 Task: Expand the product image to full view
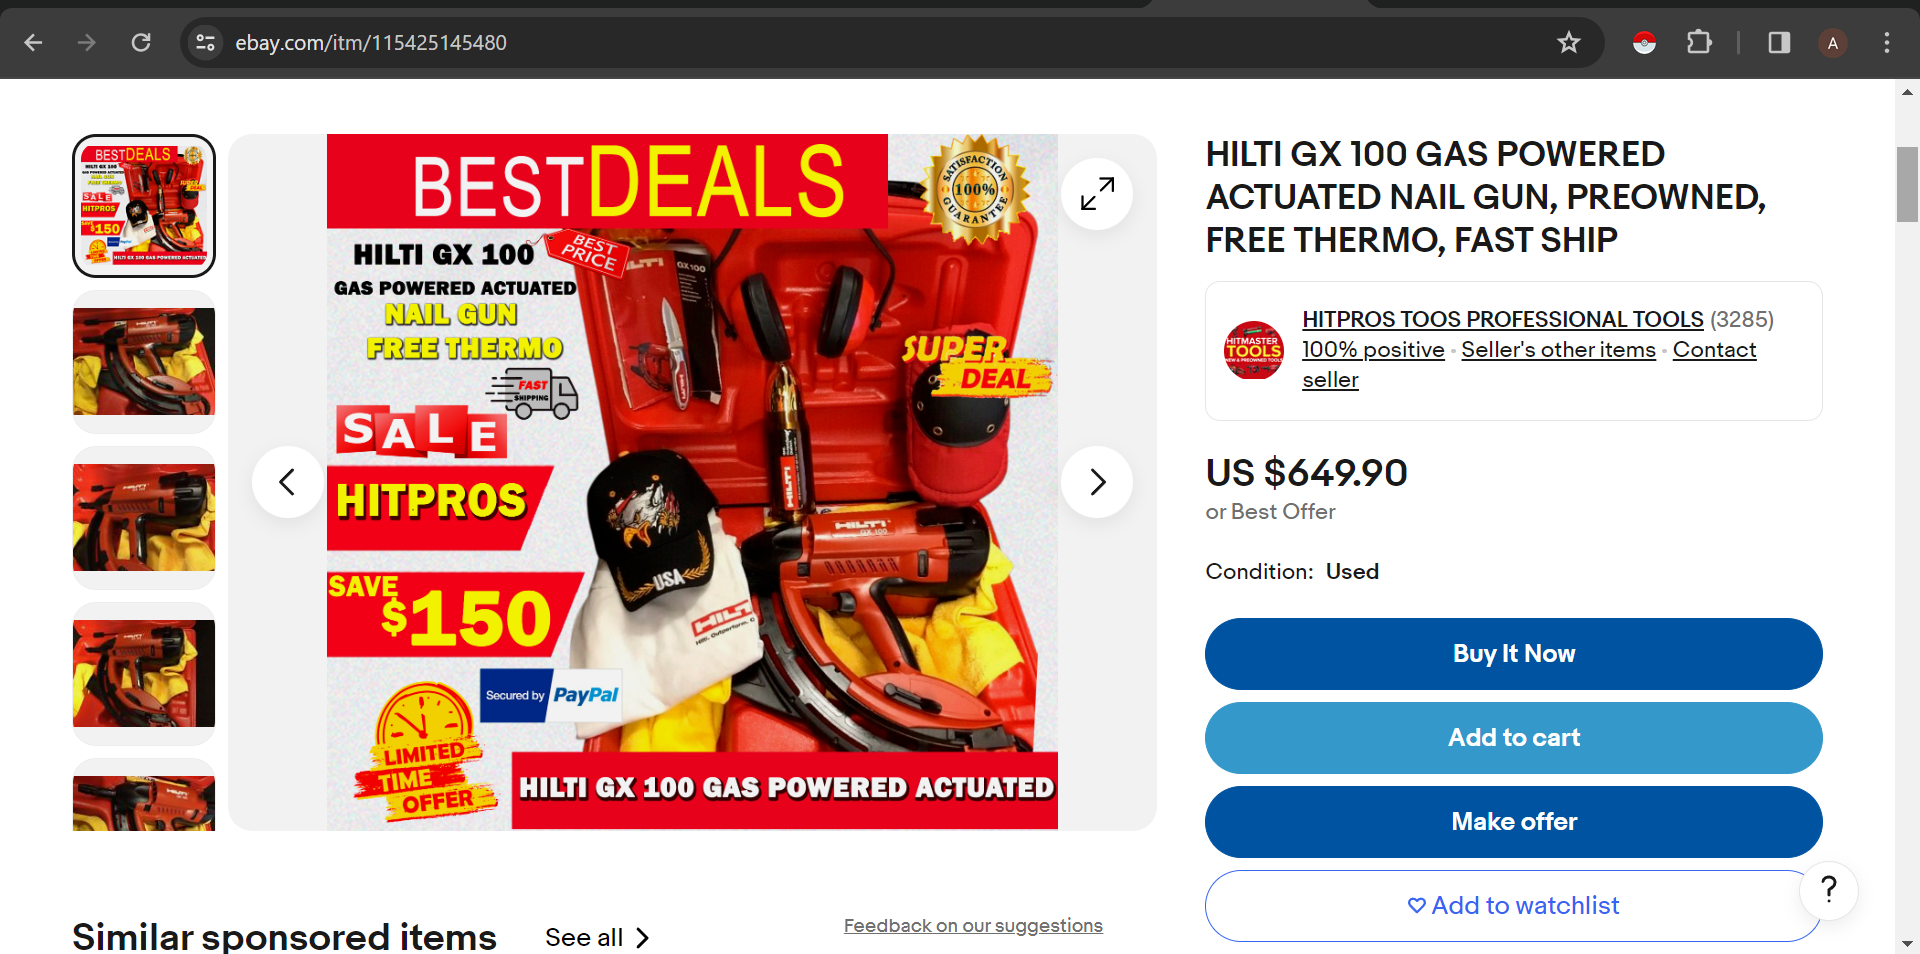coord(1097,194)
